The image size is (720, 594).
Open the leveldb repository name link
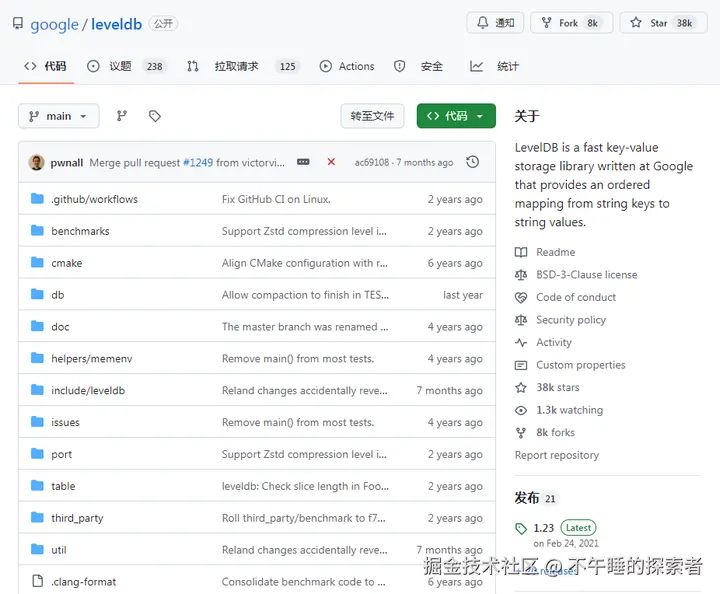click(x=117, y=24)
